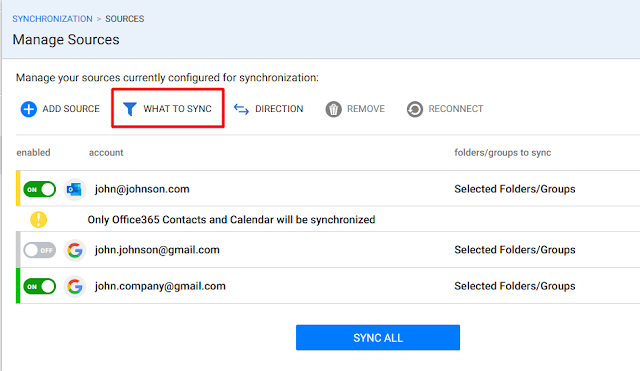Select the john.company@gmail.com account
640x371 pixels.
[160, 287]
